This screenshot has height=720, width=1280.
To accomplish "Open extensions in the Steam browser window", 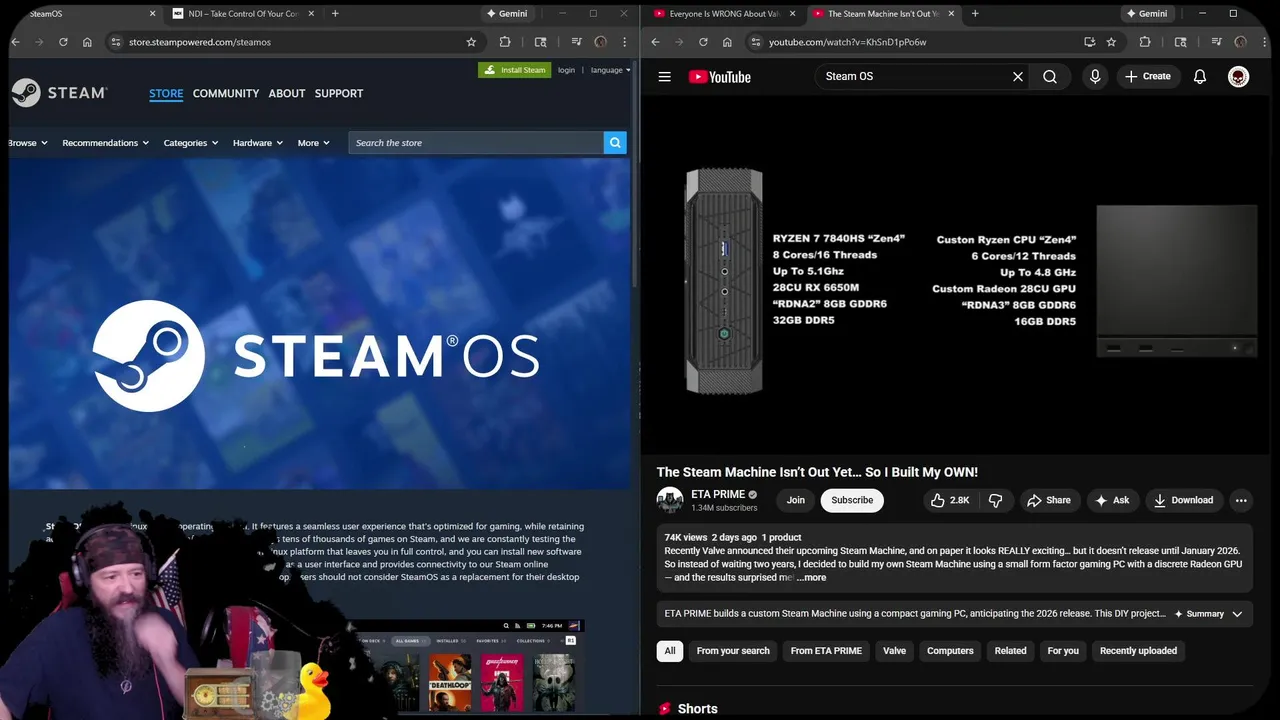I will point(505,42).
